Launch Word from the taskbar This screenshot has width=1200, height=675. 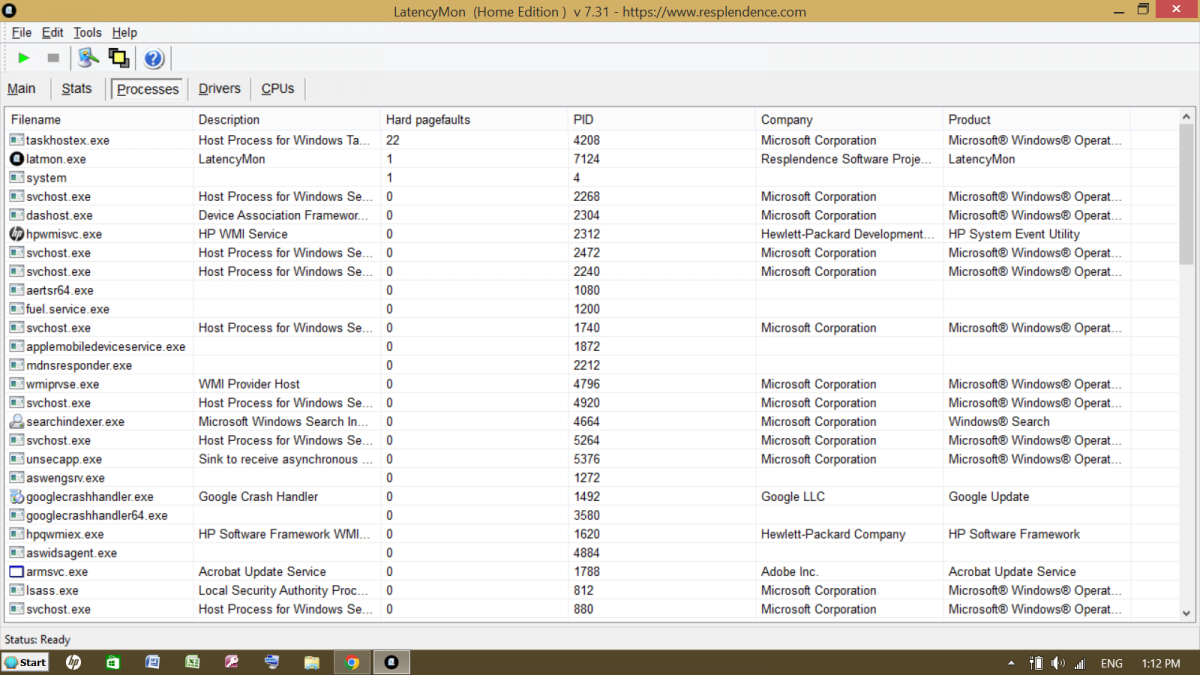153,662
